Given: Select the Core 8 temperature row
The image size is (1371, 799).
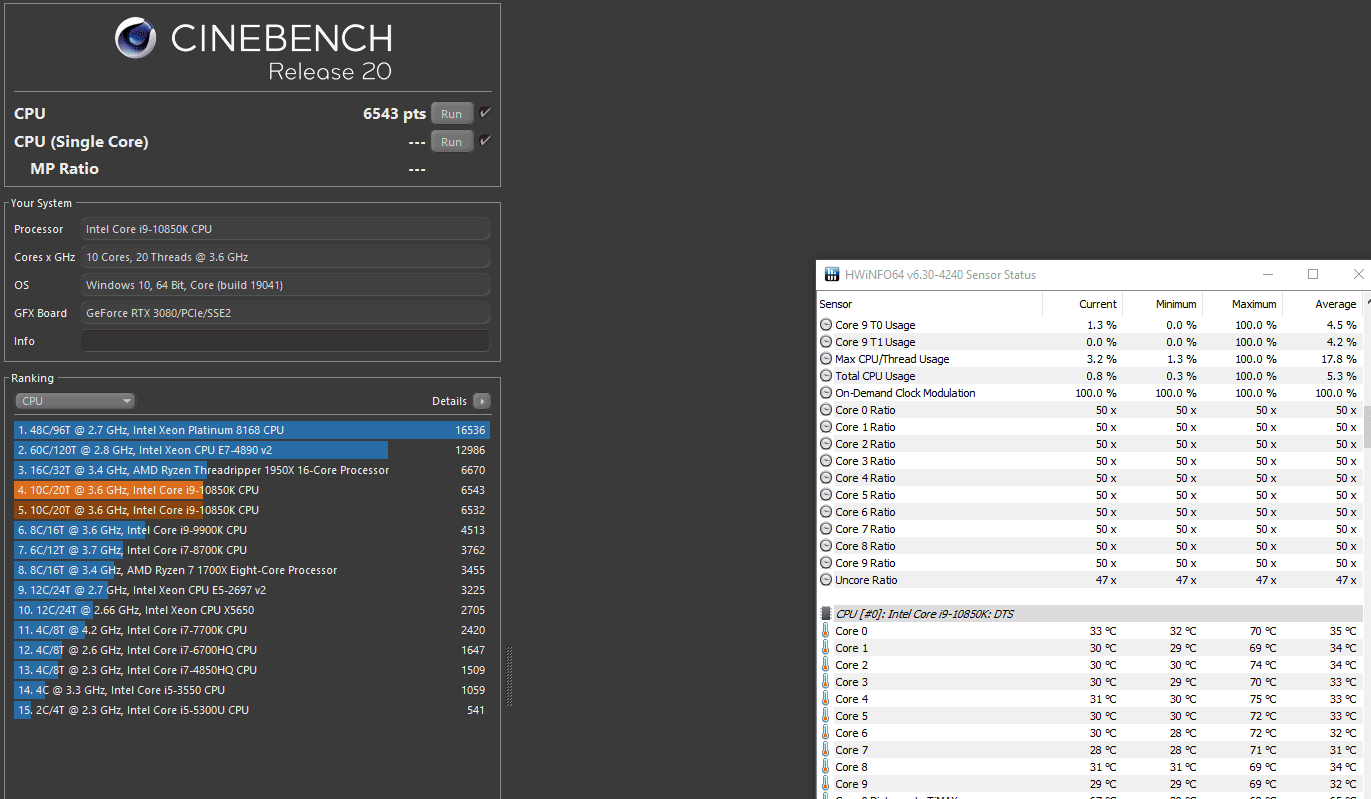Looking at the screenshot, I should click(x=1089, y=767).
